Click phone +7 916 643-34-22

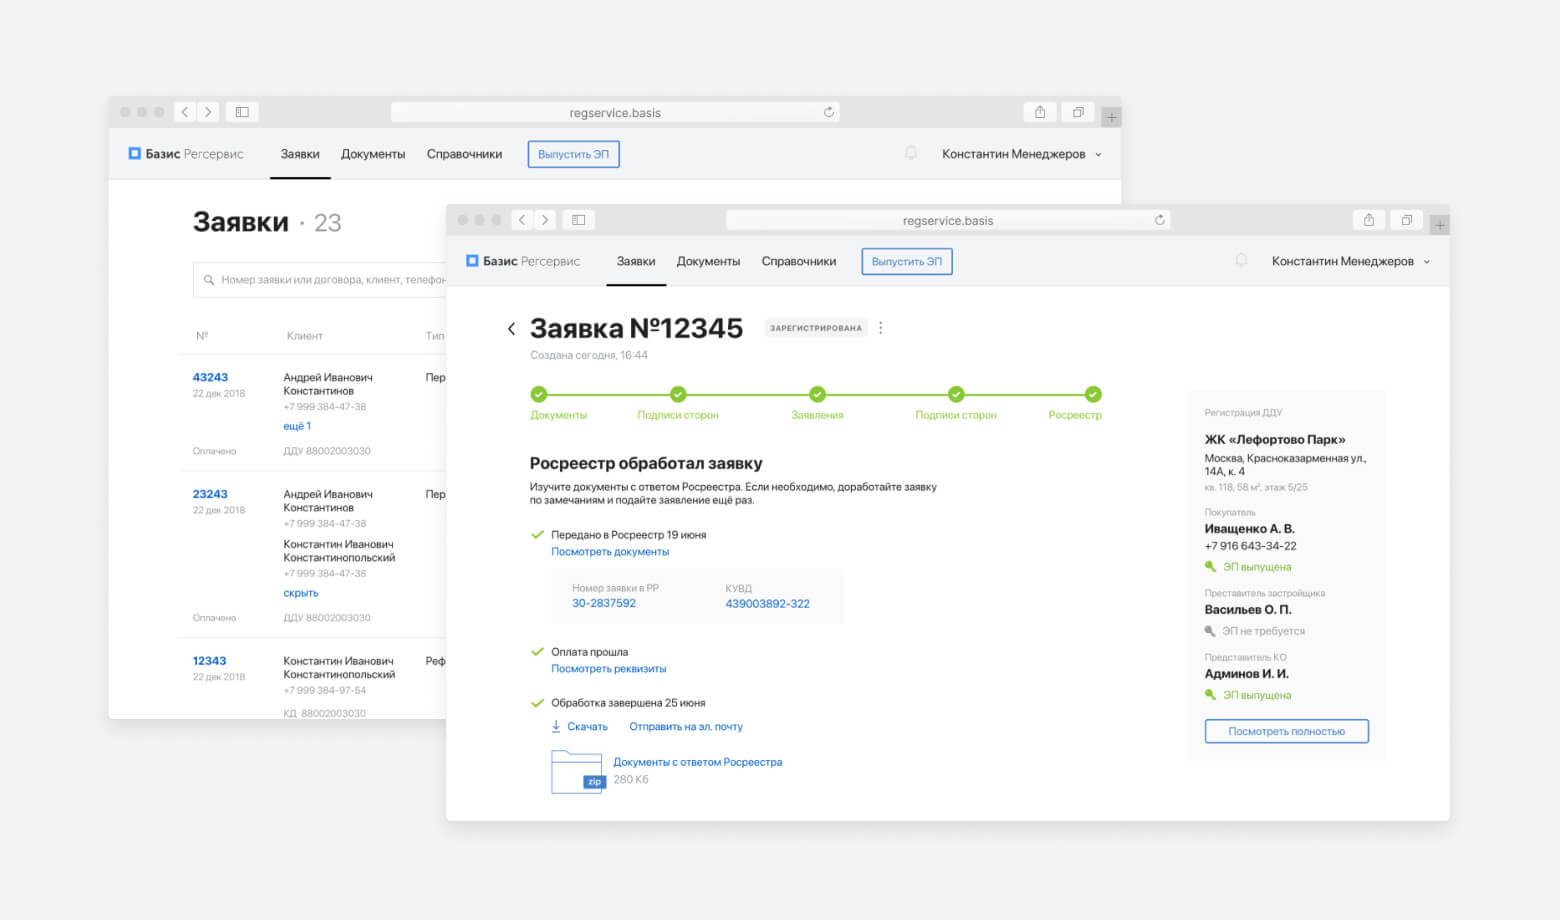1250,546
